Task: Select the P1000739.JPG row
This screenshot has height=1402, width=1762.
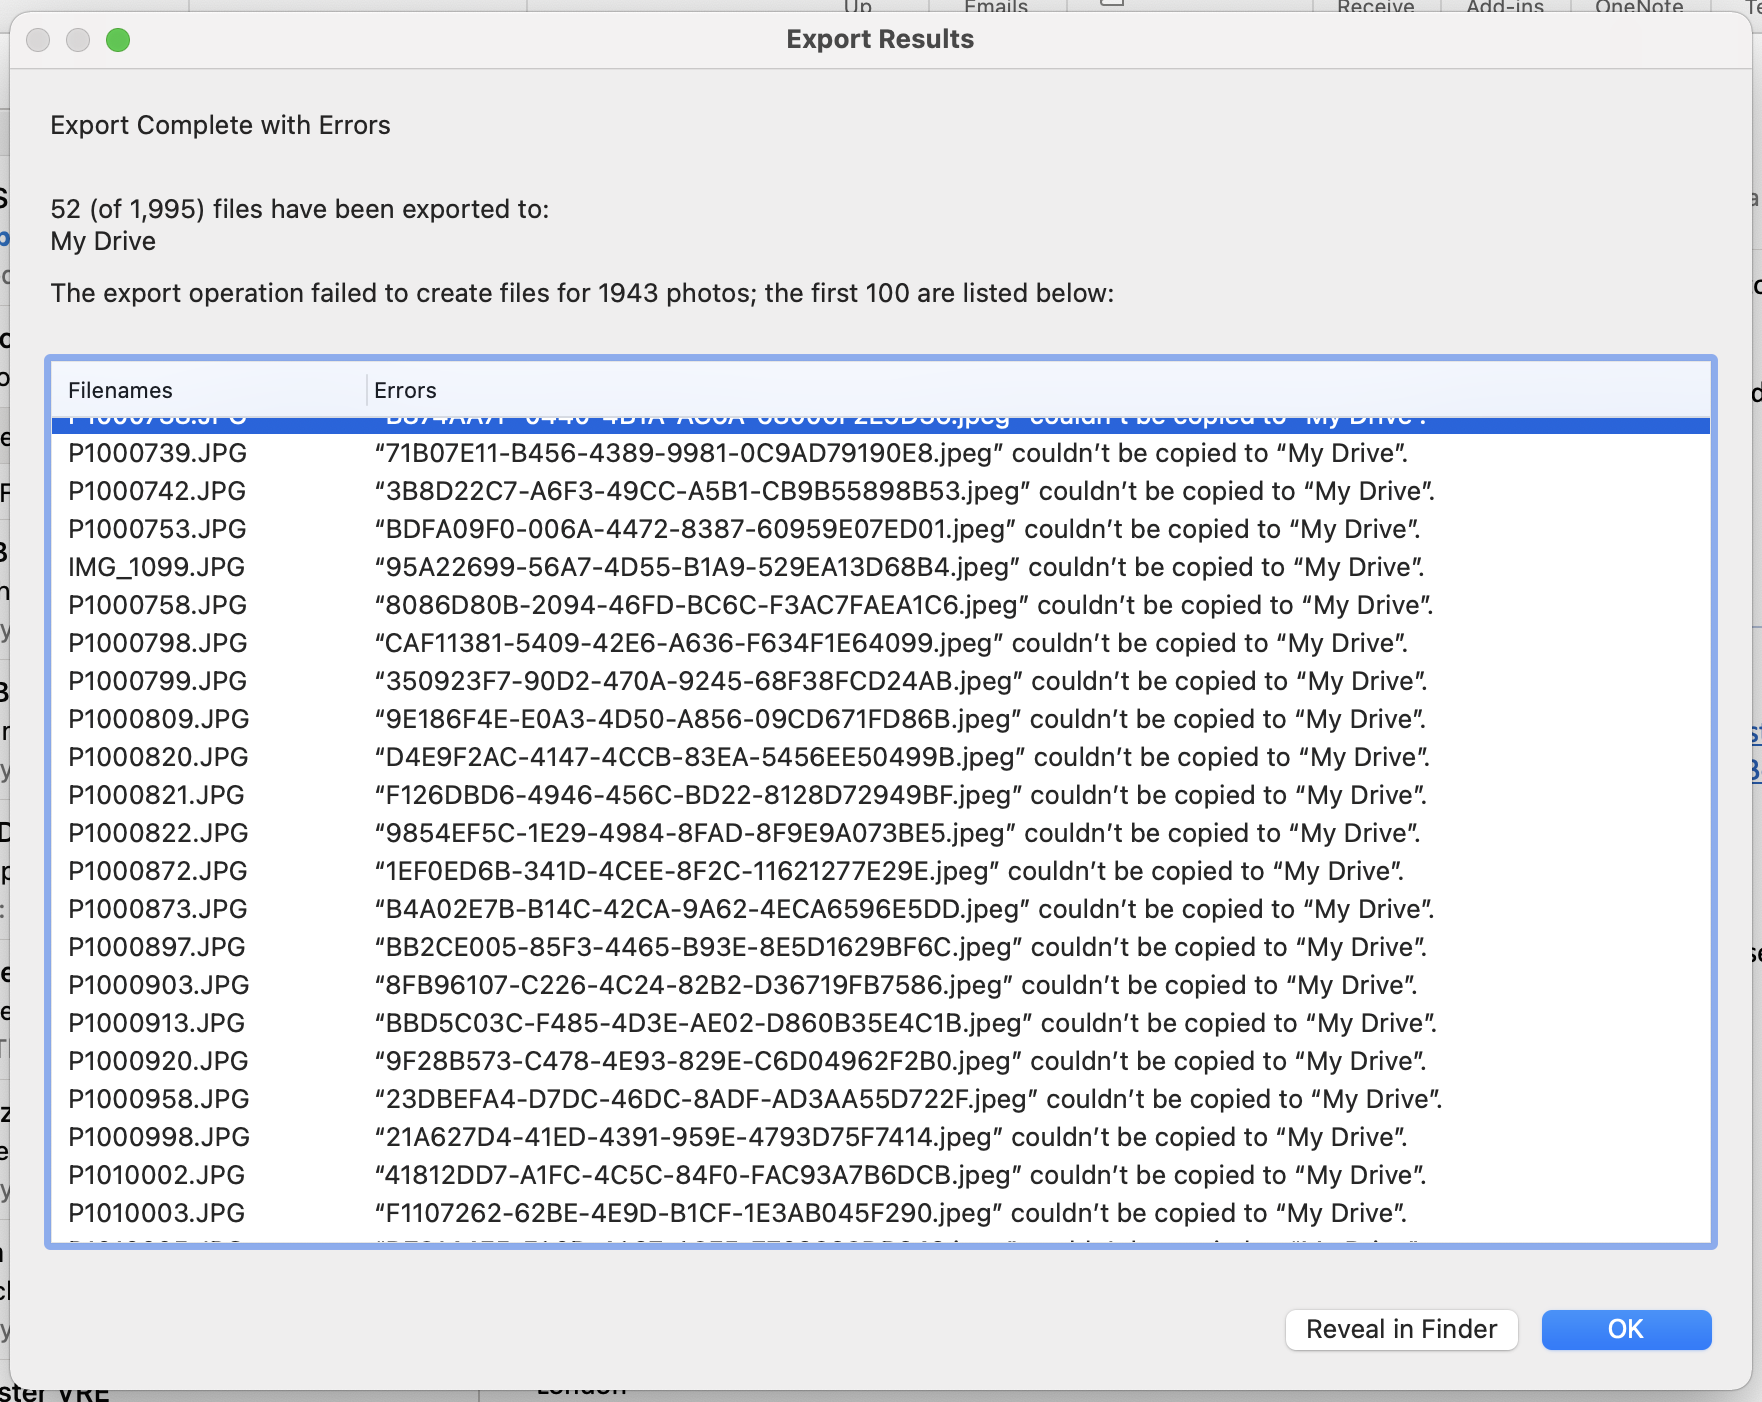Action: click(x=881, y=453)
